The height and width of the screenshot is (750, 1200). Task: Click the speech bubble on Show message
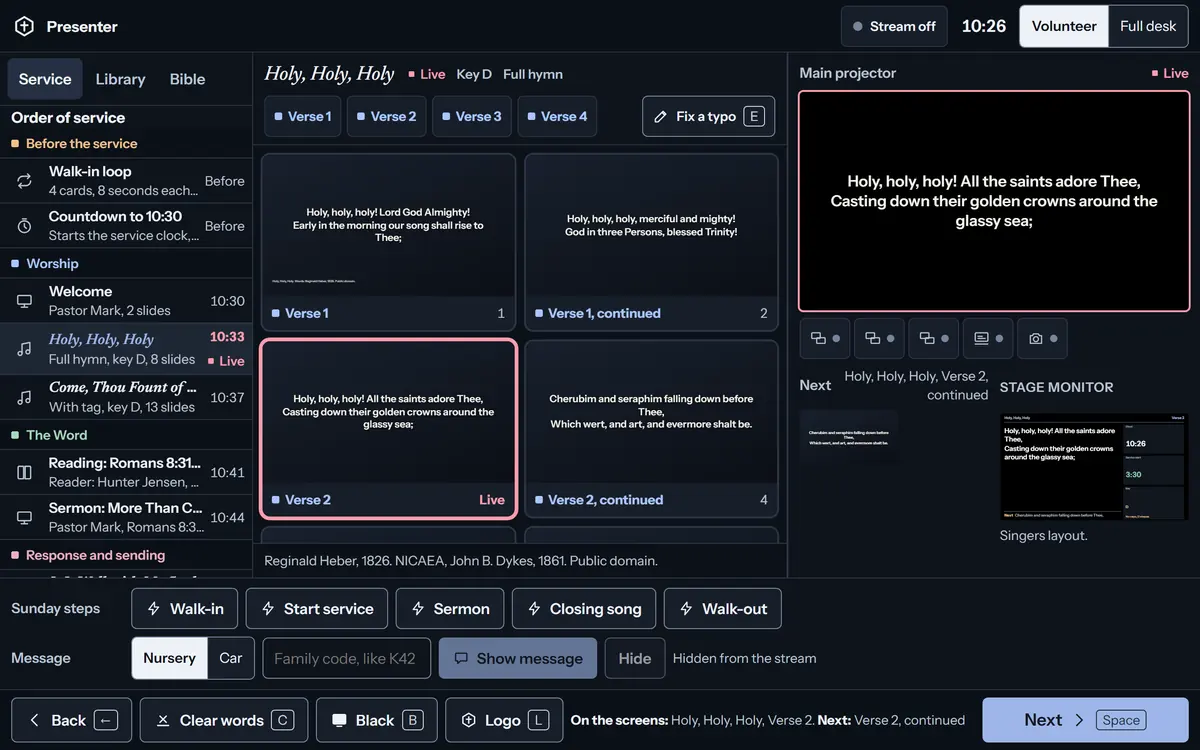(461, 659)
